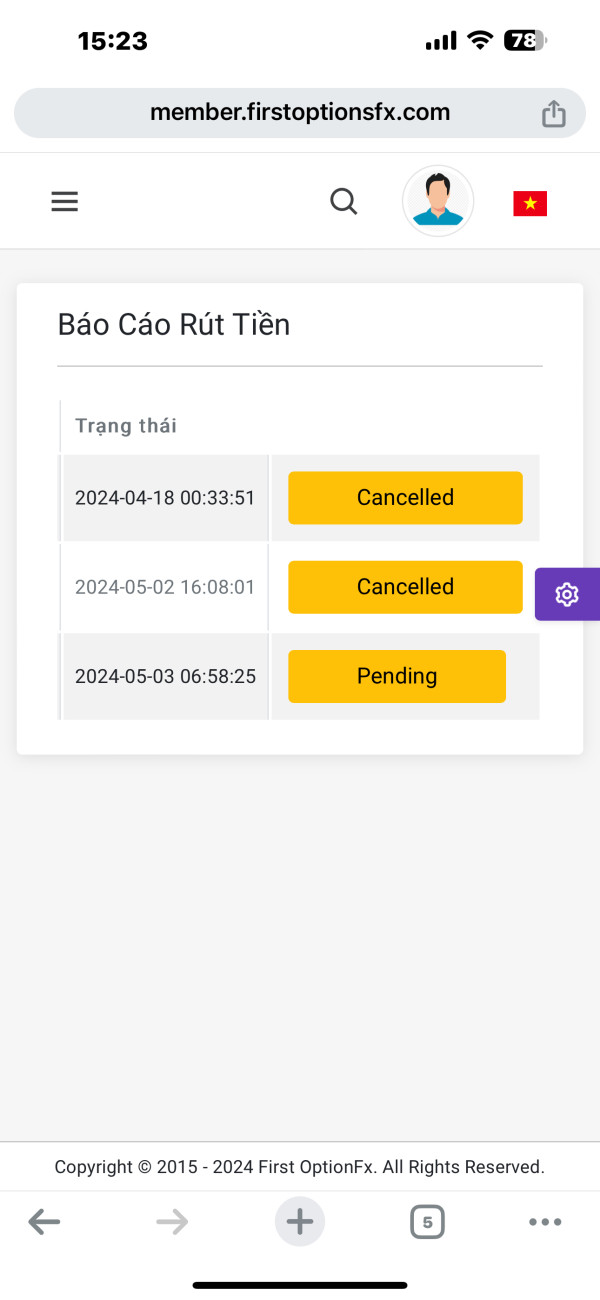The width and height of the screenshot is (600, 1300).
Task: Change language via Vietnam flag
Action: point(530,204)
